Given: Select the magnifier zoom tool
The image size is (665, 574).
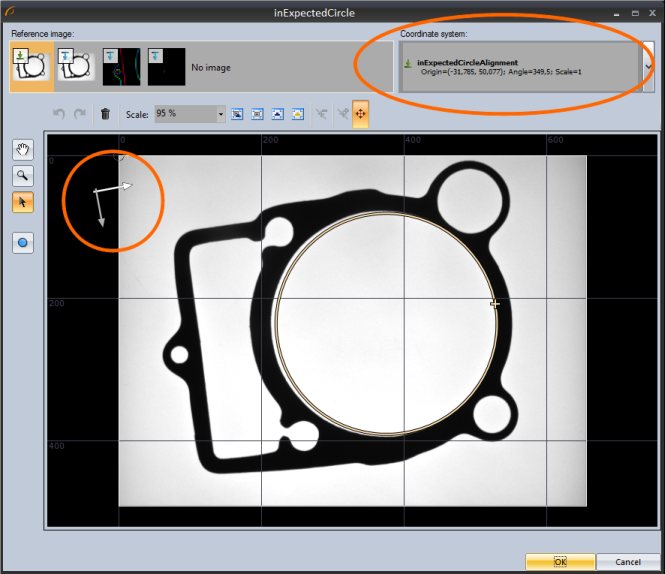Looking at the screenshot, I should (22, 176).
